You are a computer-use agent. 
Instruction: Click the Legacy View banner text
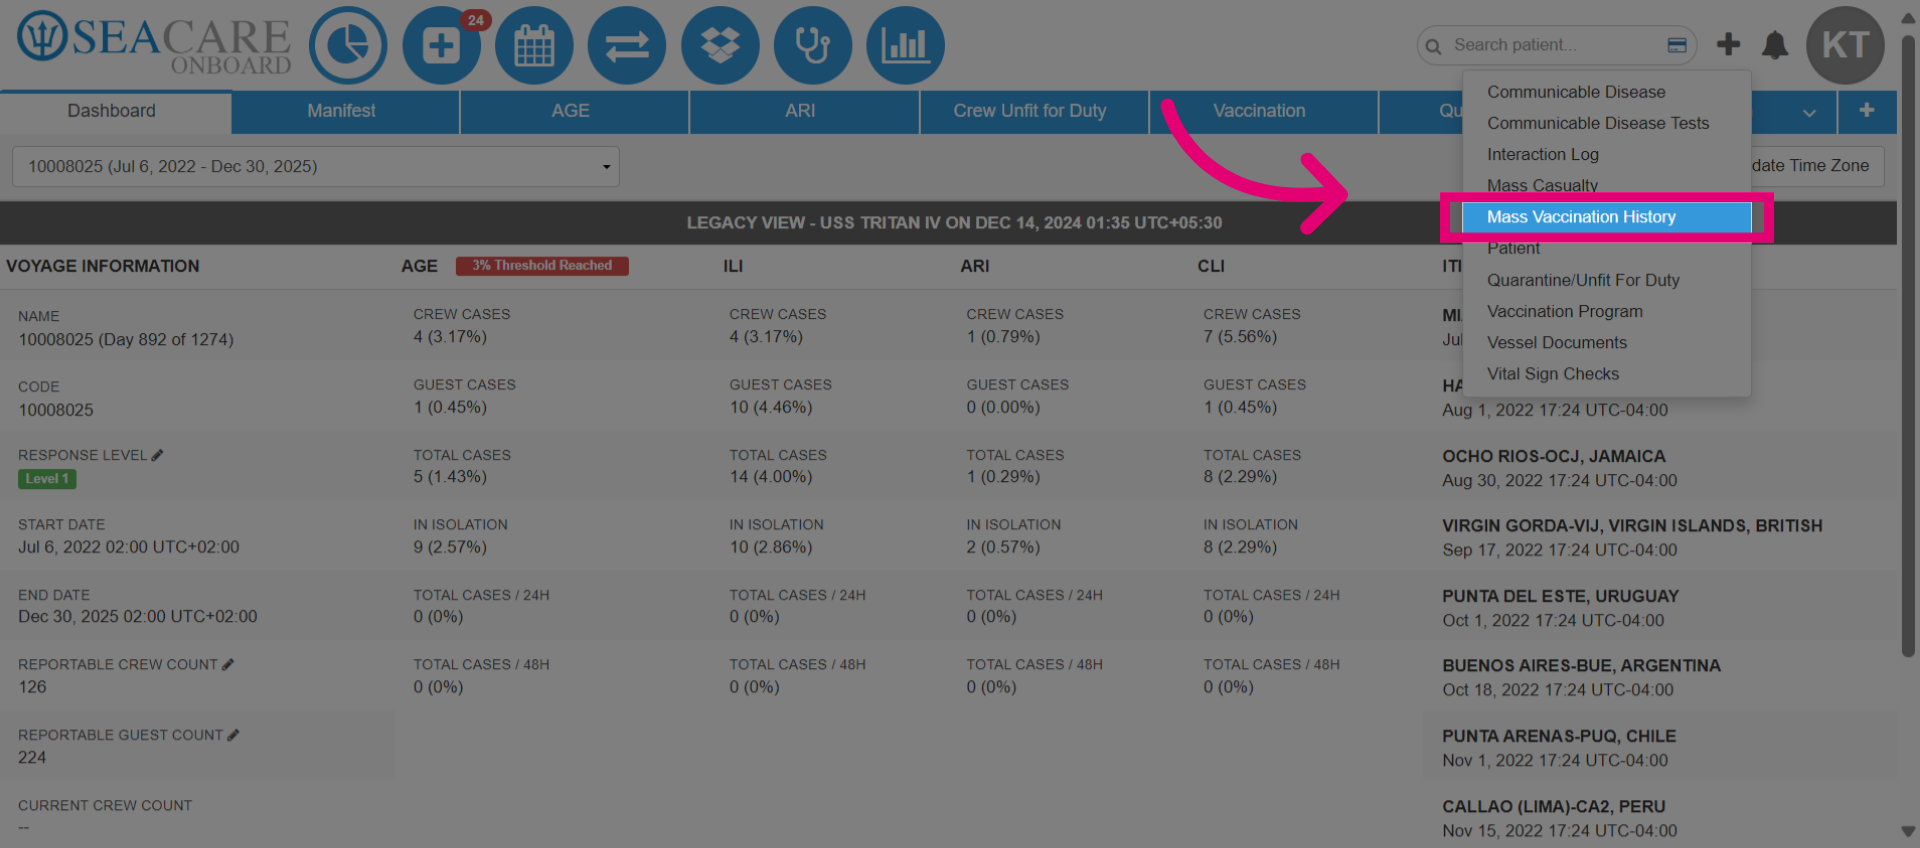(954, 223)
